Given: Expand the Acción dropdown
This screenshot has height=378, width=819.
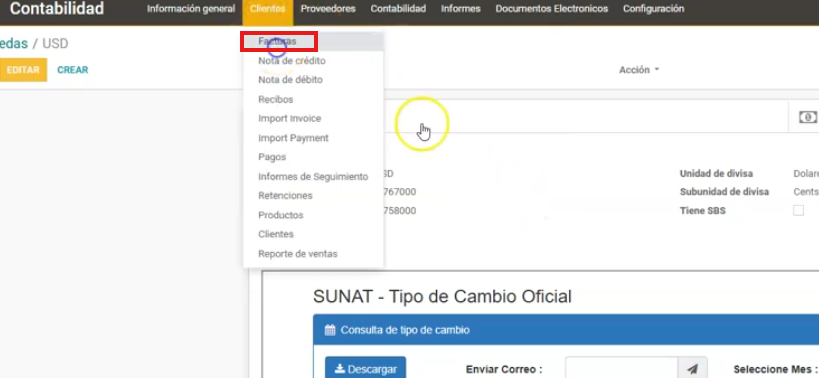Looking at the screenshot, I should (x=639, y=70).
